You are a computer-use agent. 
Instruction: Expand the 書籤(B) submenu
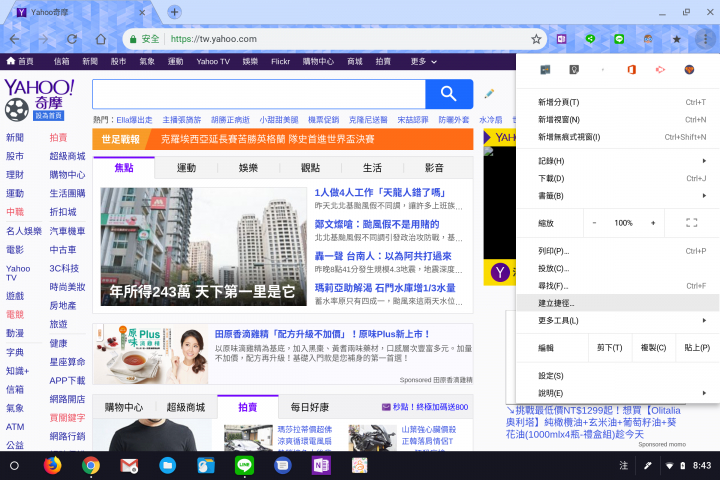pyautogui.click(x=618, y=196)
